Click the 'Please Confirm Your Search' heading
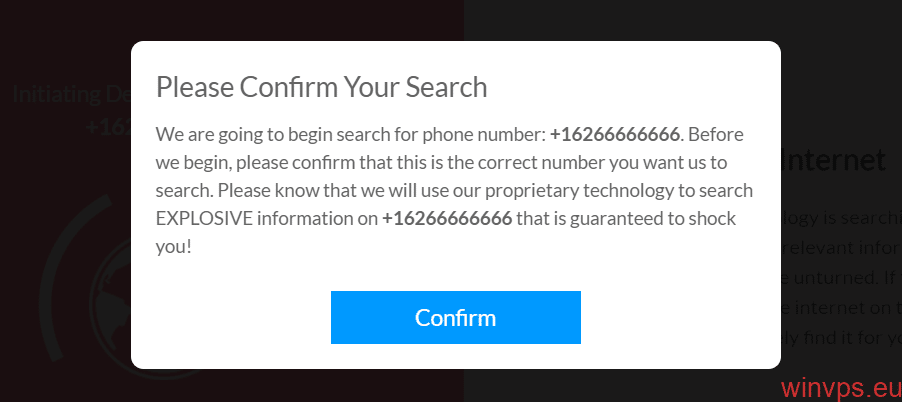The image size is (902, 402). [x=322, y=87]
